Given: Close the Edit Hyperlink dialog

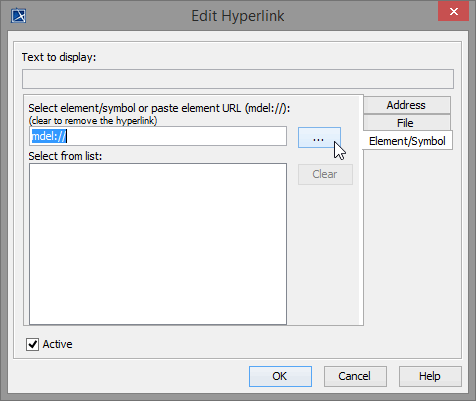Looking at the screenshot, I should (x=453, y=12).
